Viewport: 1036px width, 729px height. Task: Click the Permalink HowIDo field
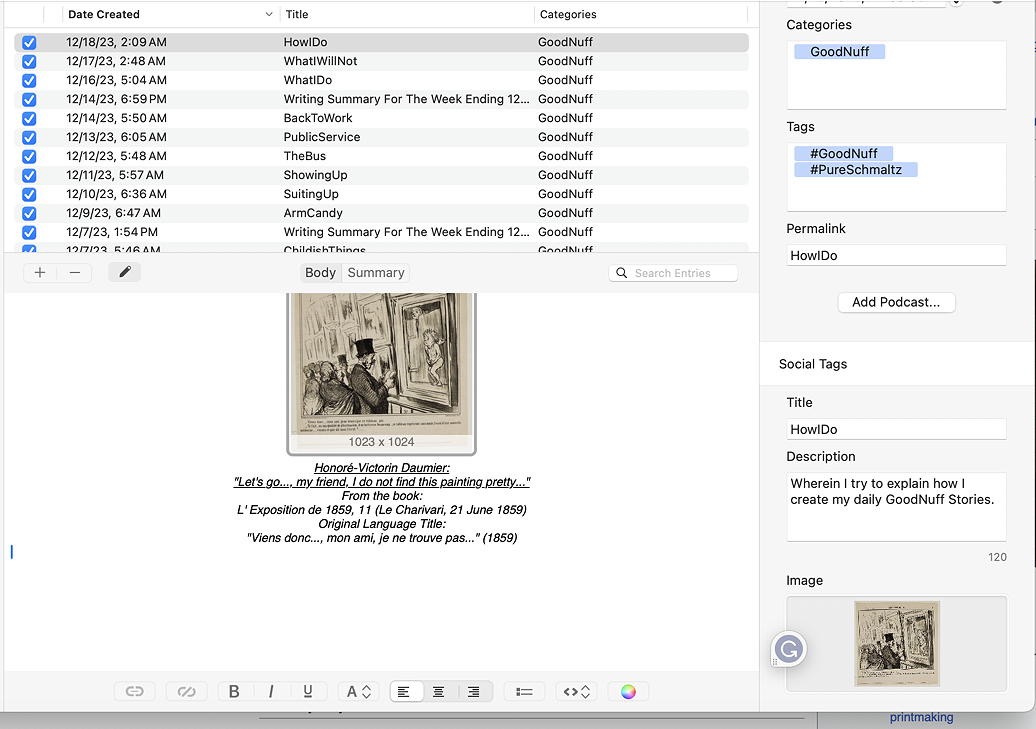tap(896, 256)
